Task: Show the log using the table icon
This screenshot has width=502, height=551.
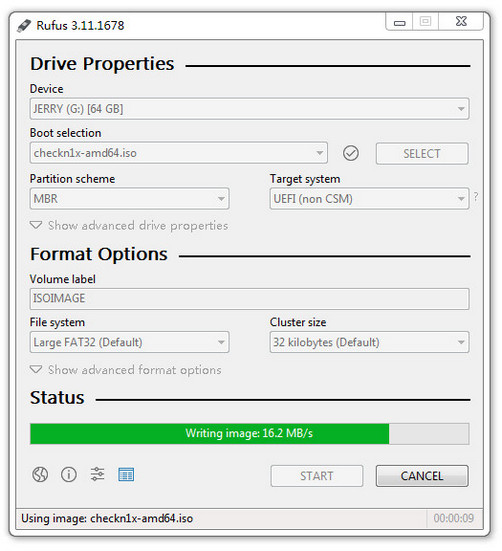Action: click(x=126, y=474)
